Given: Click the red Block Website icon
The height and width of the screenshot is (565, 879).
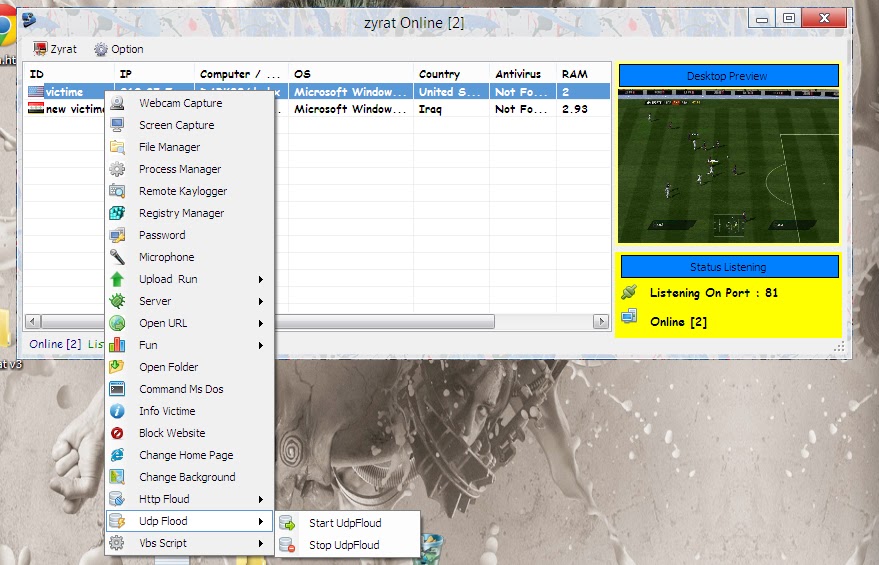Looking at the screenshot, I should [117, 433].
